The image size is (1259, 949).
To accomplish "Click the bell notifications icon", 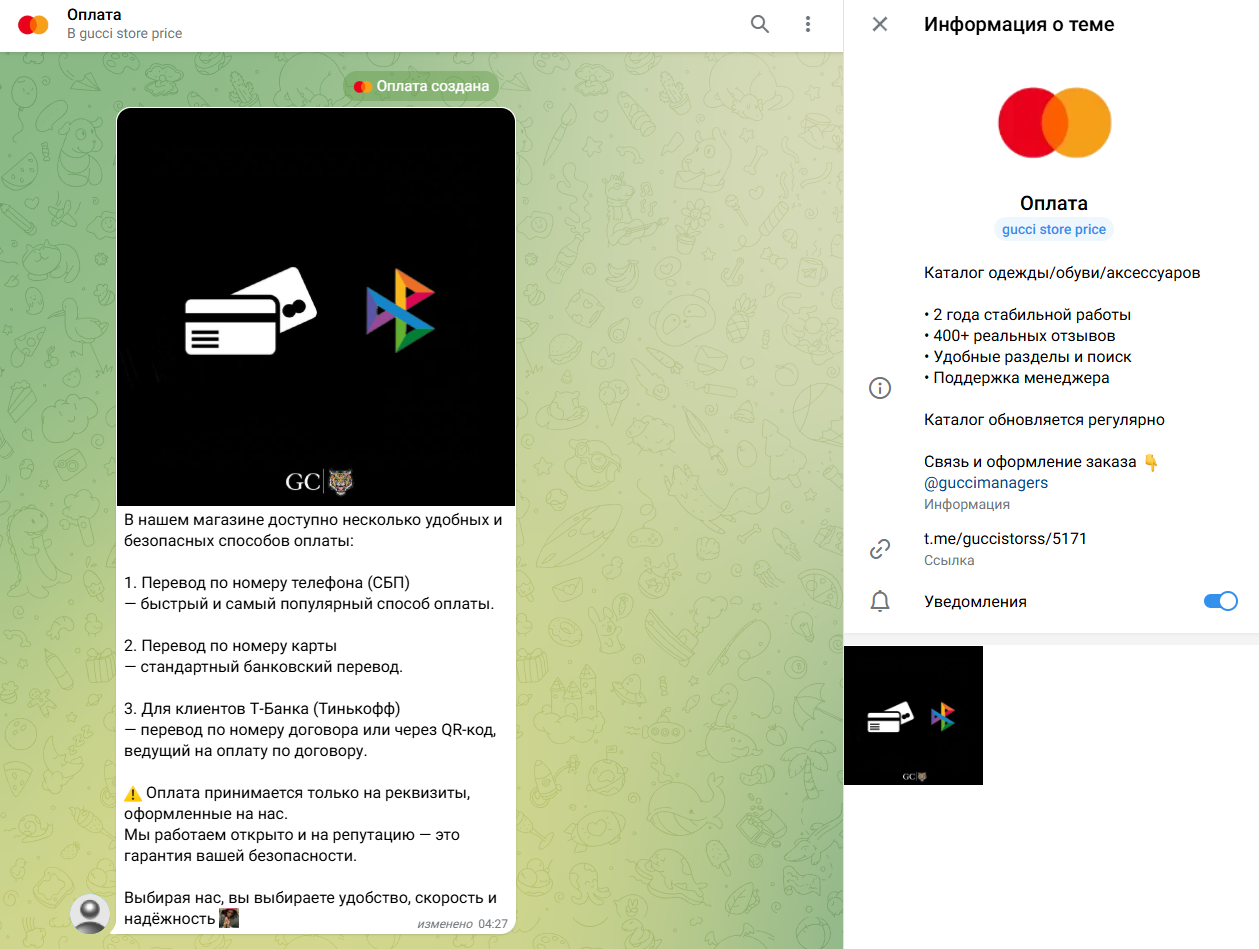I will [880, 601].
